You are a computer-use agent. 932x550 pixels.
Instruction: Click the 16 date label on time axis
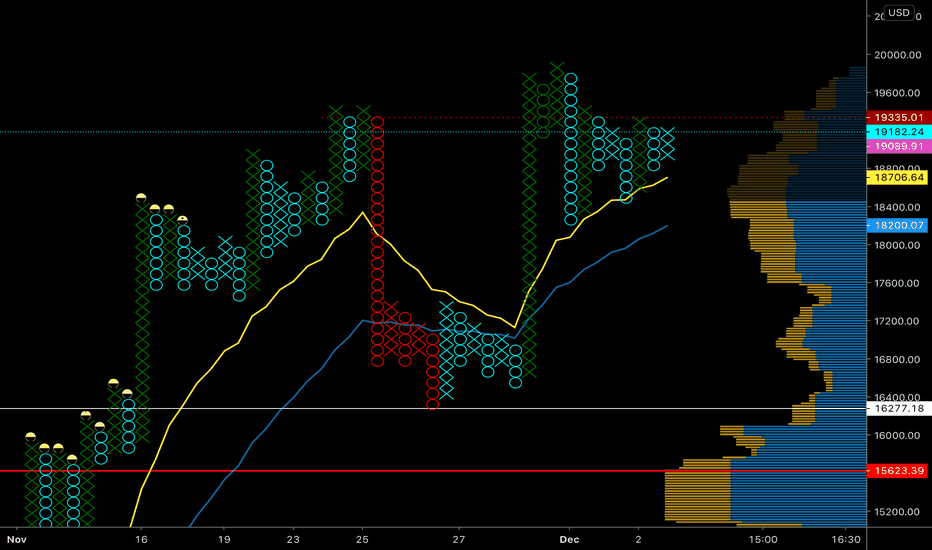click(x=141, y=539)
